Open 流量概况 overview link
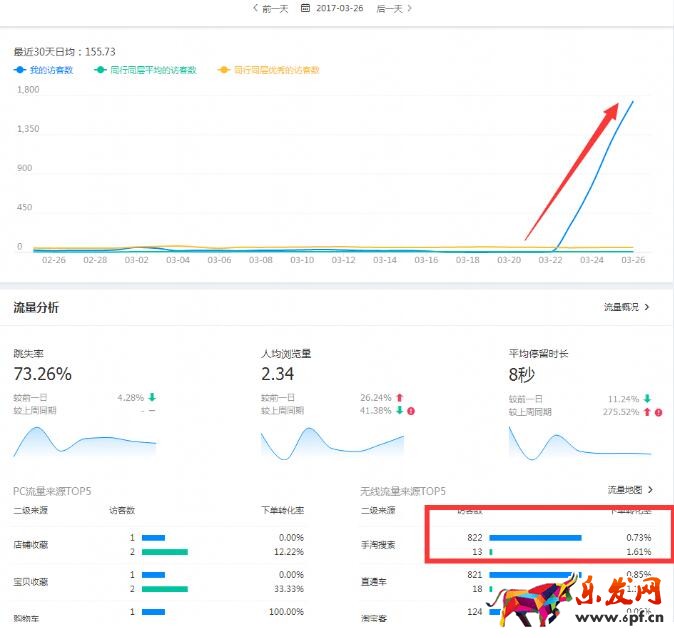 (x=626, y=307)
